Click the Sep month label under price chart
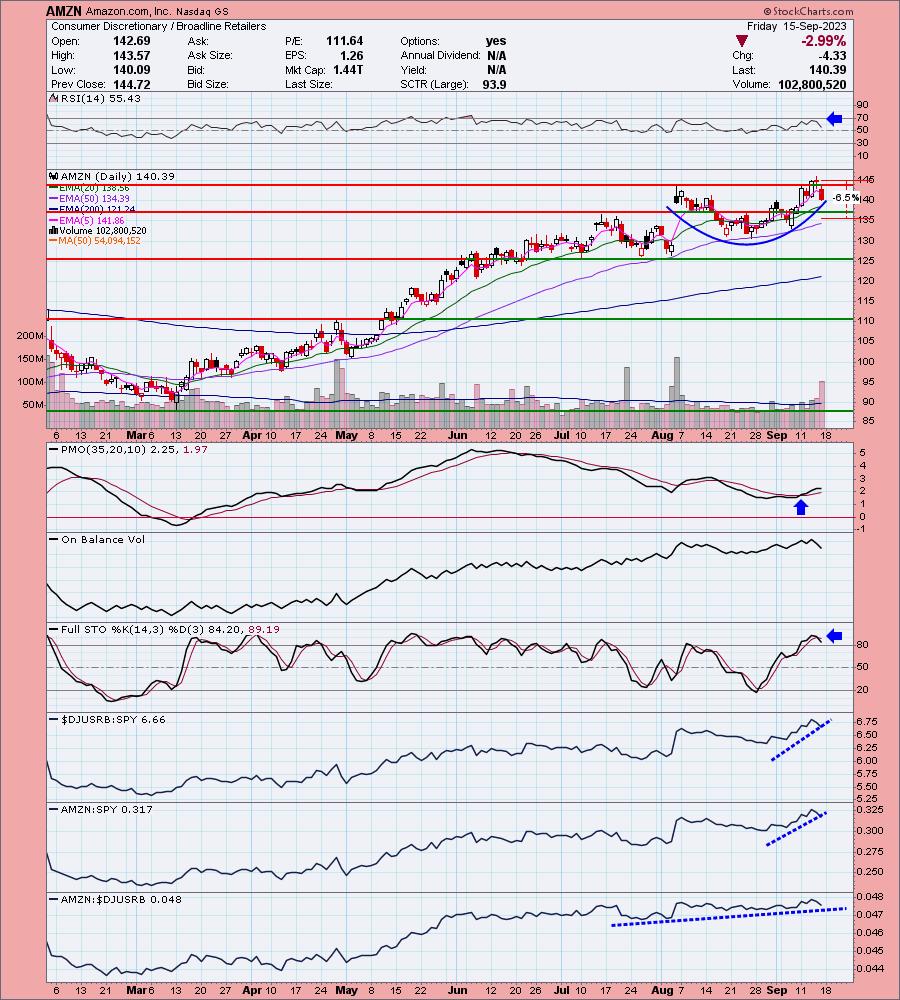 pyautogui.click(x=776, y=435)
